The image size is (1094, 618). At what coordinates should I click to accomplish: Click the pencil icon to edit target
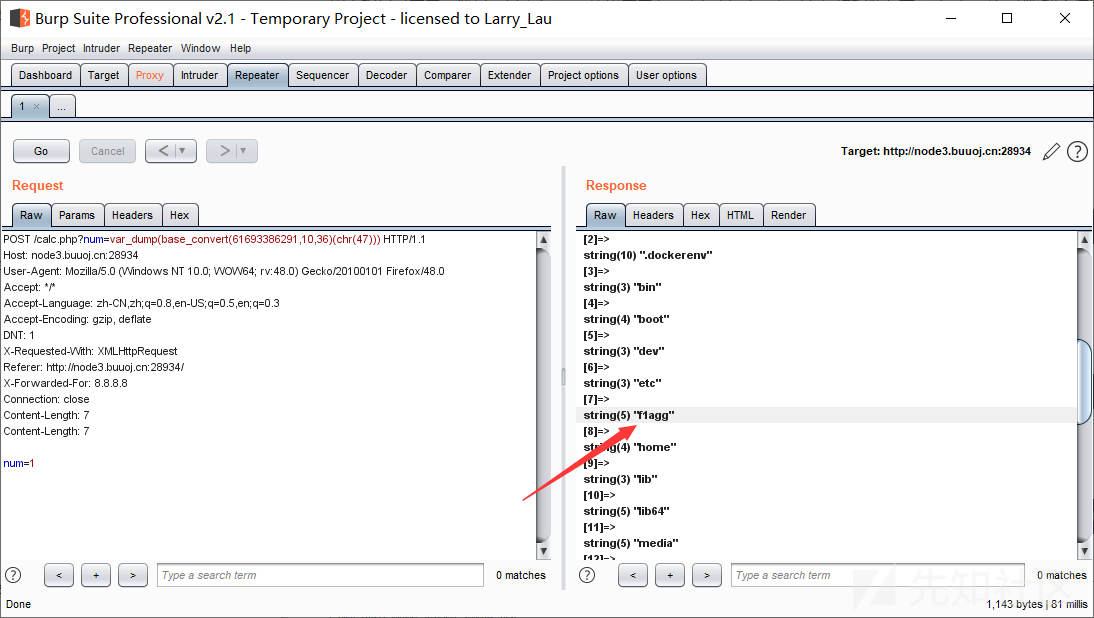coord(1051,151)
